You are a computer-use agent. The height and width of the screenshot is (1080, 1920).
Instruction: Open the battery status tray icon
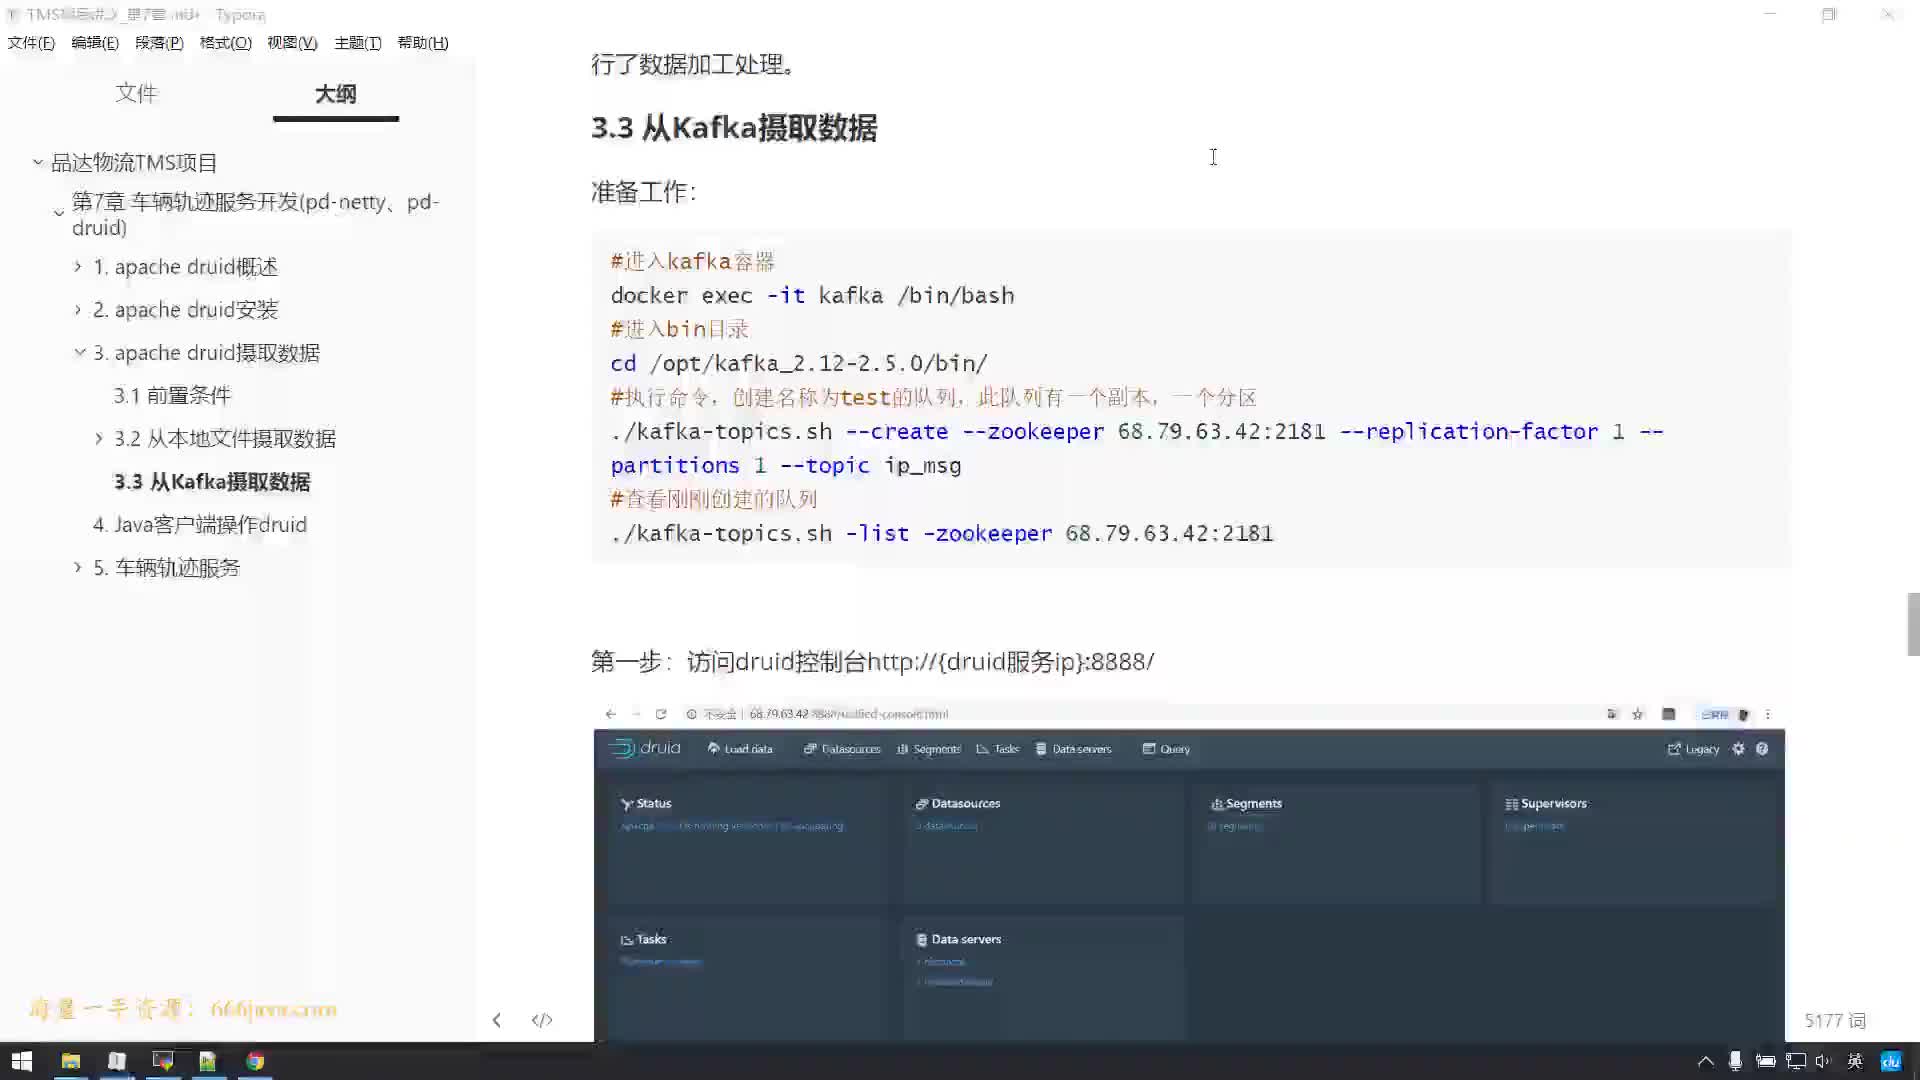click(1765, 1061)
